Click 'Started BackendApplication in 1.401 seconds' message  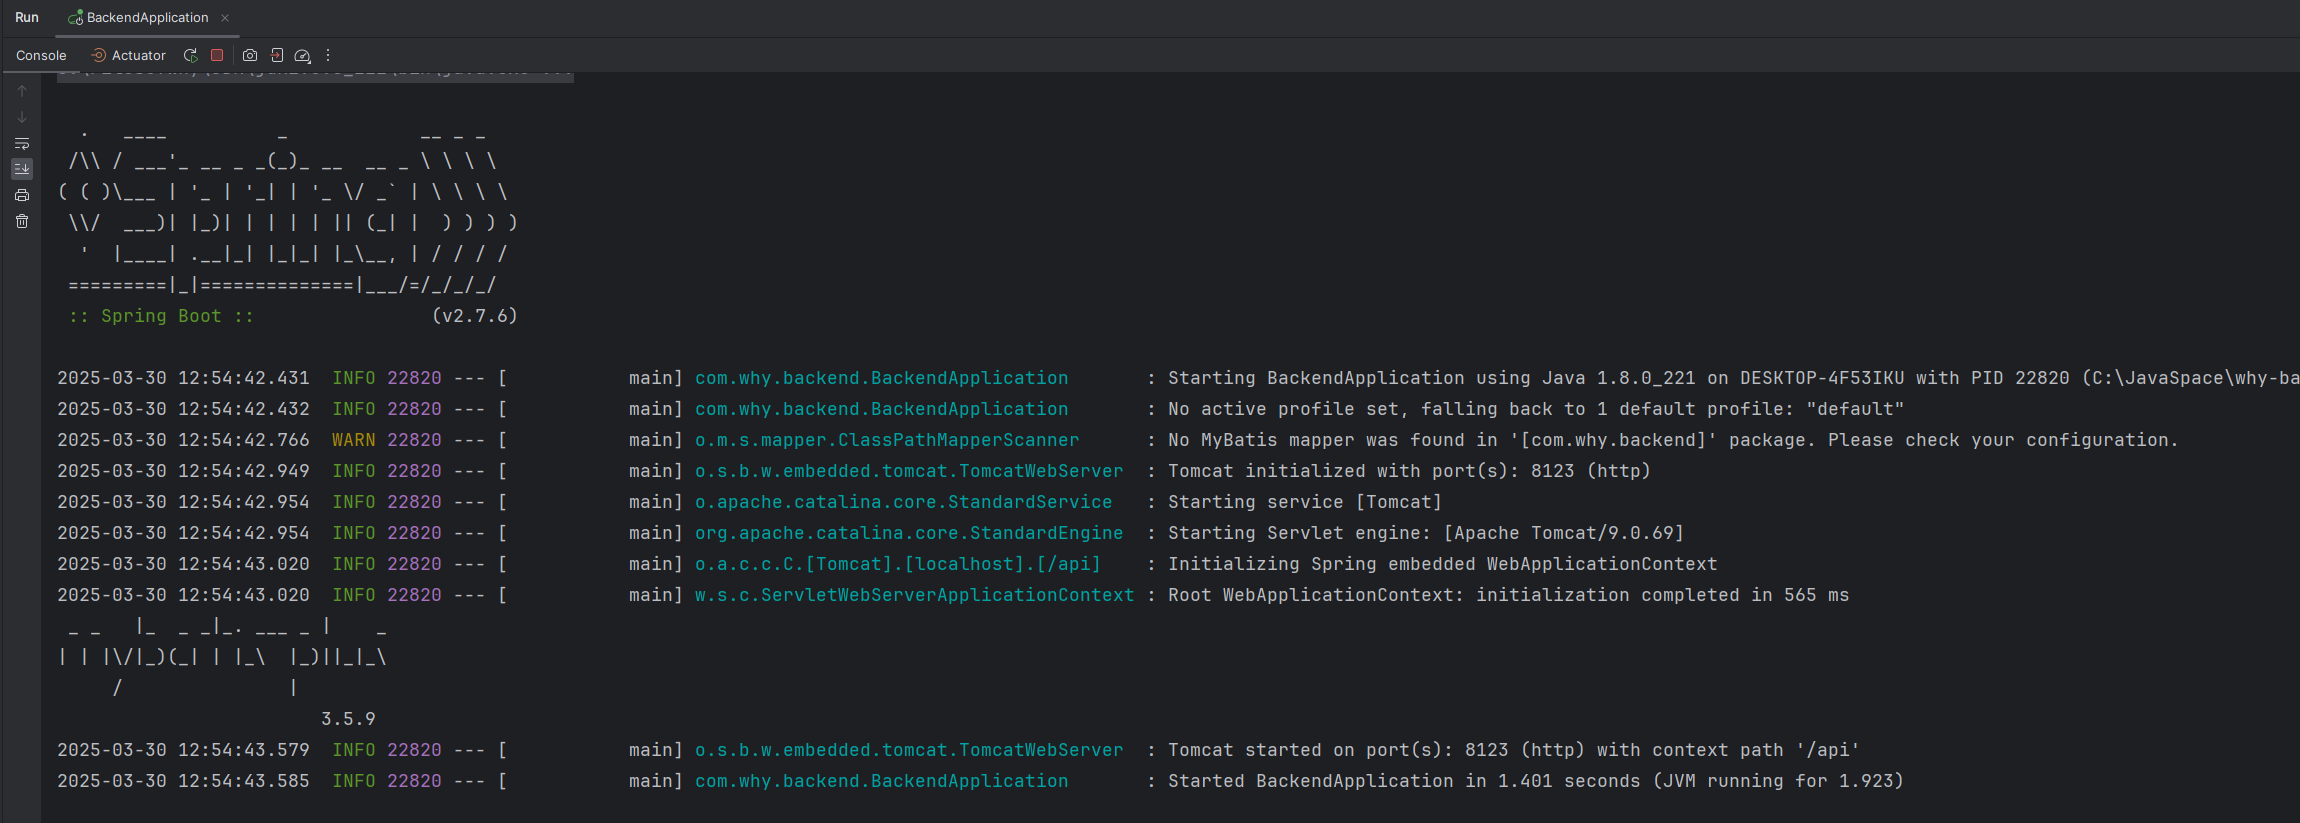[x=1536, y=781]
